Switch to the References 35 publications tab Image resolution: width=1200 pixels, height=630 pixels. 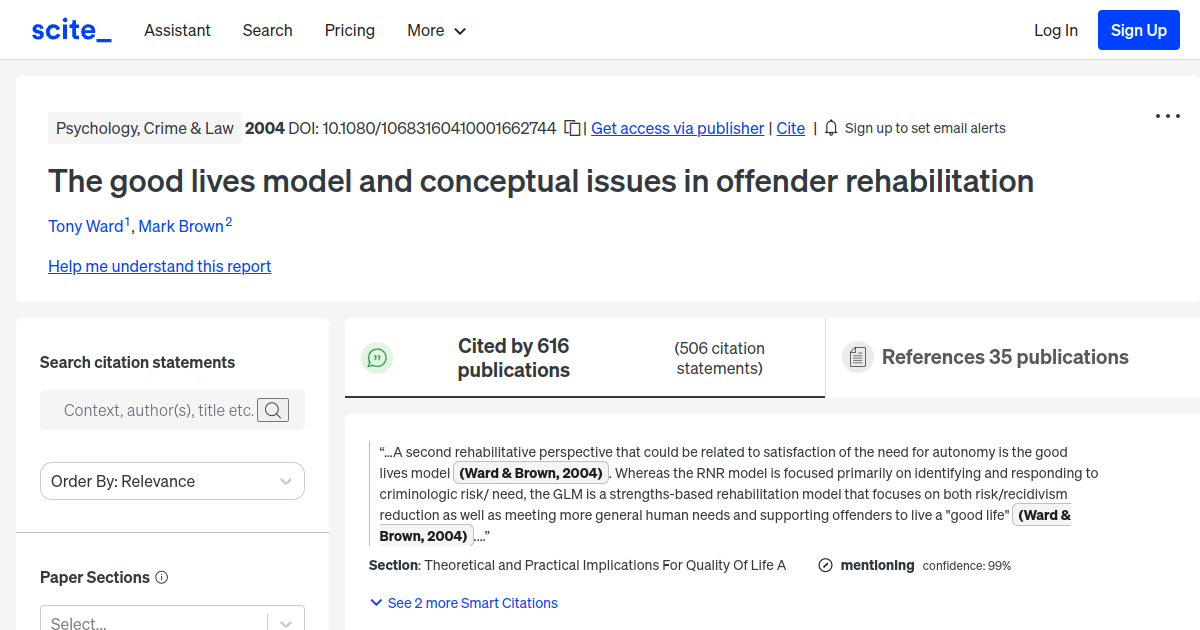point(1004,356)
